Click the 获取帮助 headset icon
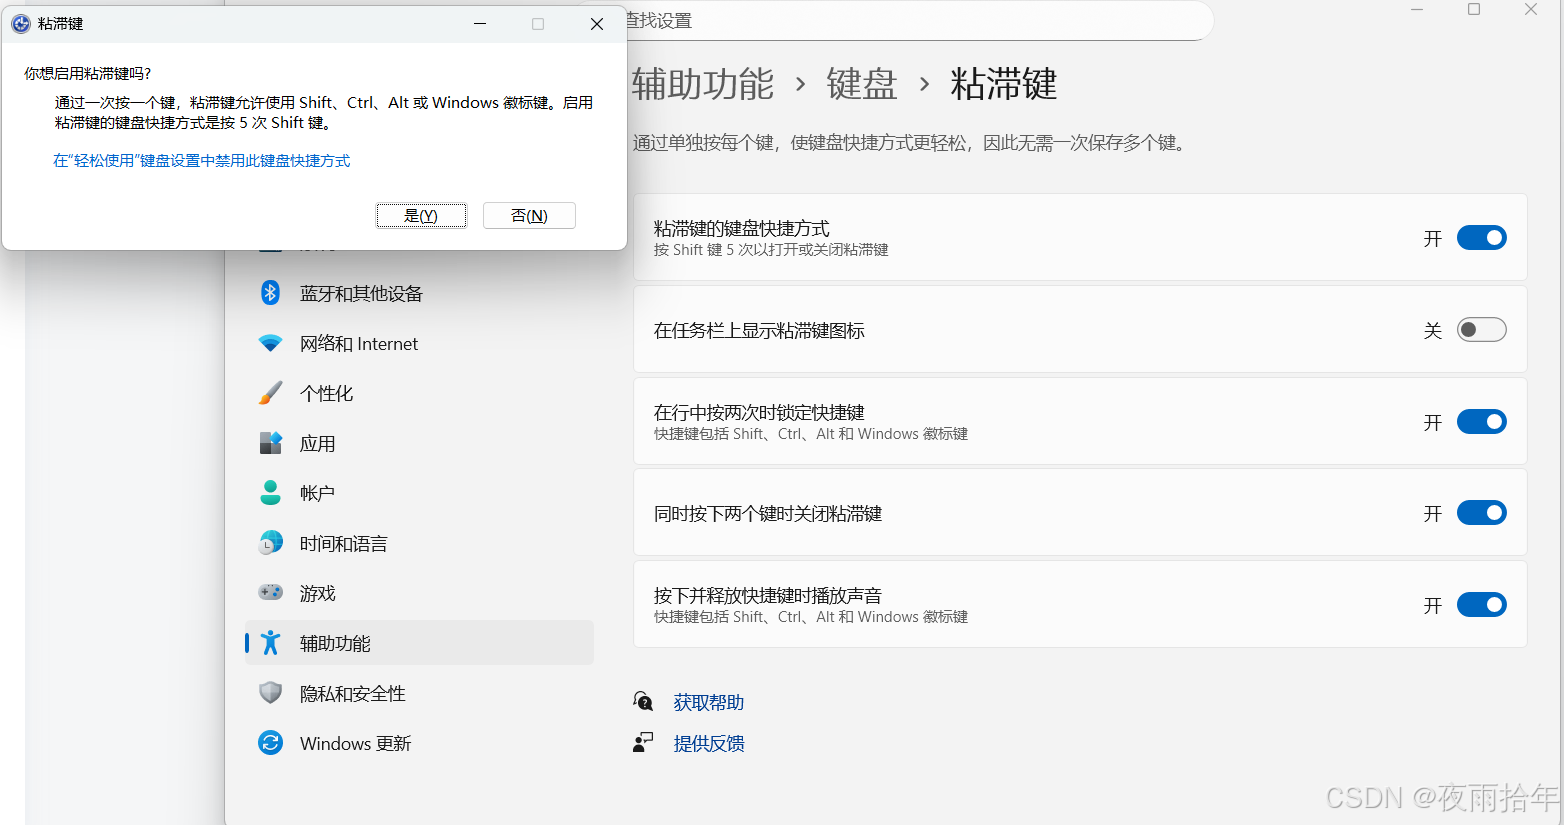This screenshot has height=825, width=1564. [644, 702]
